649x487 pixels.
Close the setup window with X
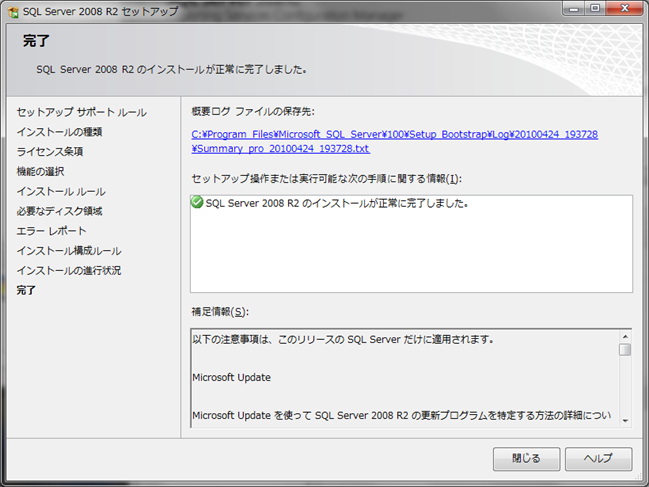(x=625, y=8)
